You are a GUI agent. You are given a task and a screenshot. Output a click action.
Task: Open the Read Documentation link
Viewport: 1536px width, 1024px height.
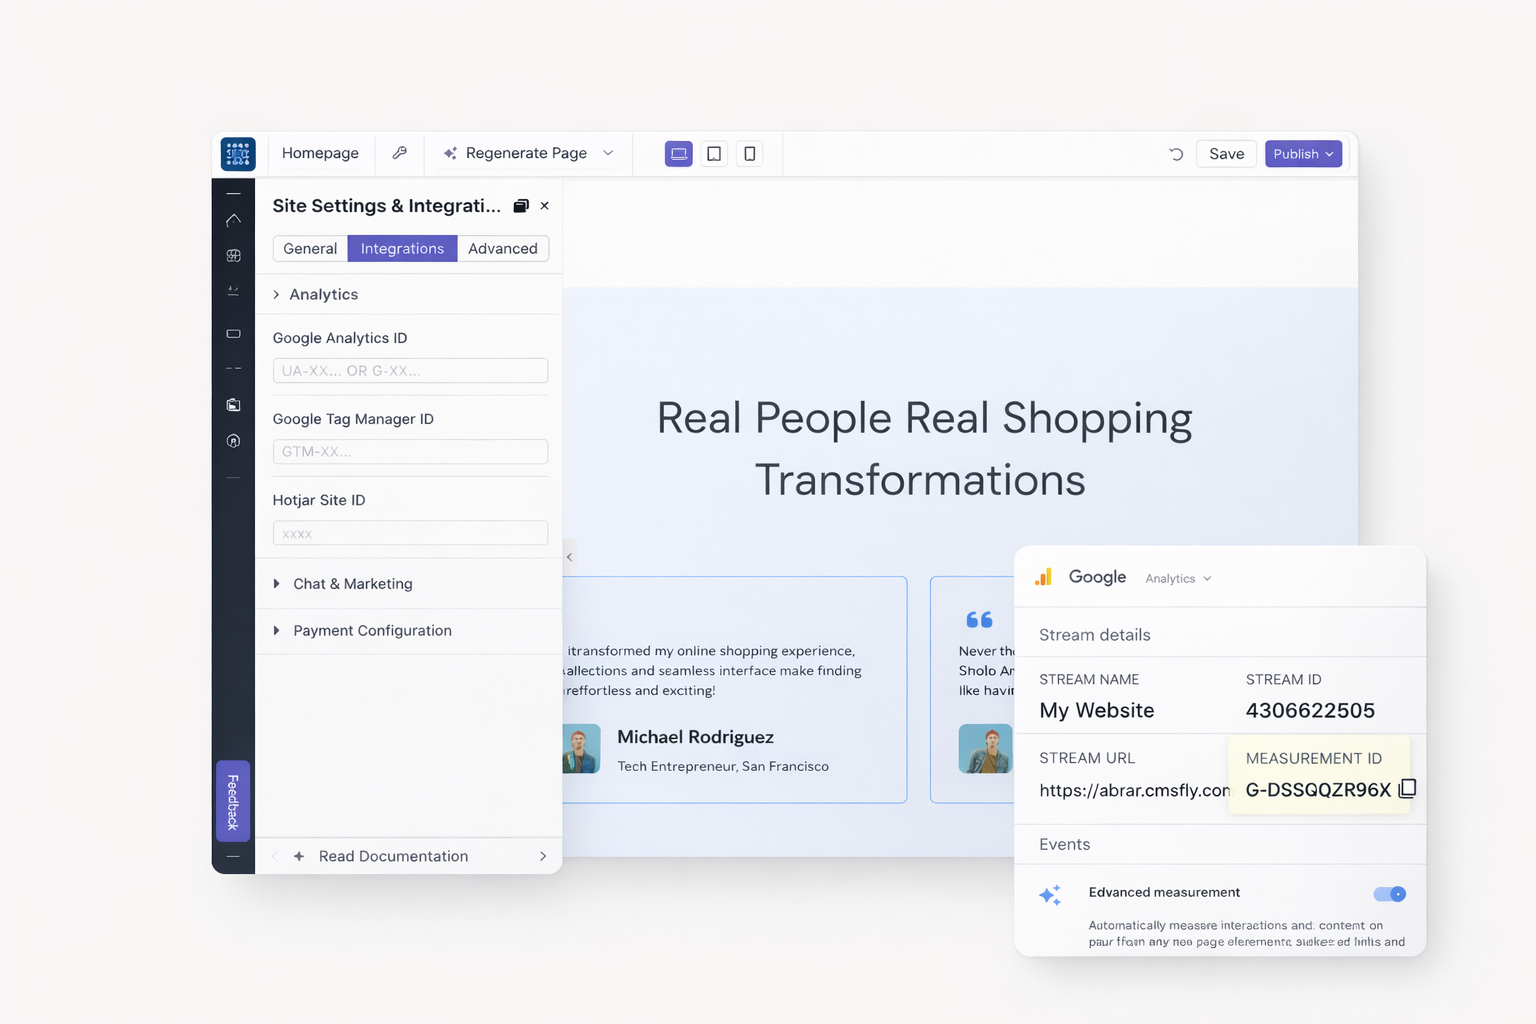393,856
